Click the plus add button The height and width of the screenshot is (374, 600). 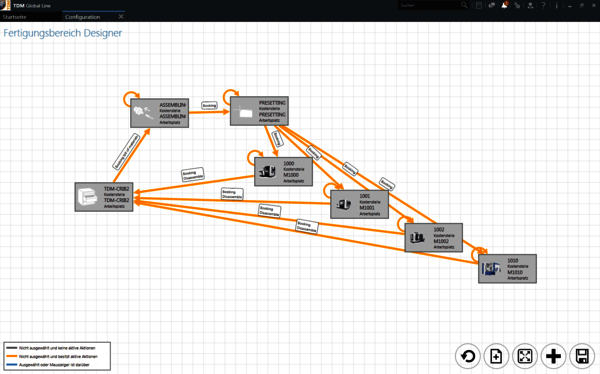point(553,356)
